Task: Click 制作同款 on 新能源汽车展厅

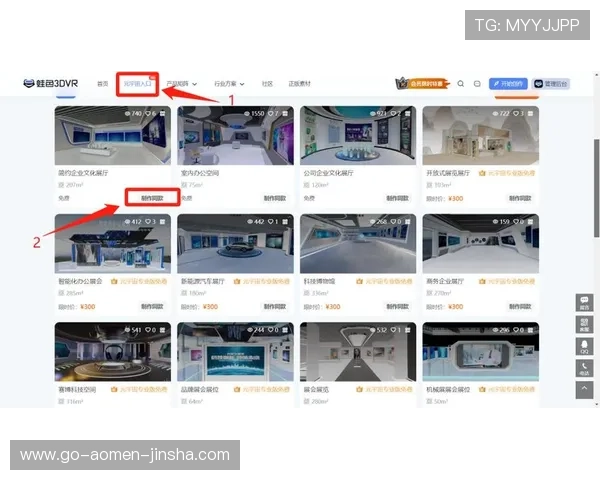Action: coord(275,307)
